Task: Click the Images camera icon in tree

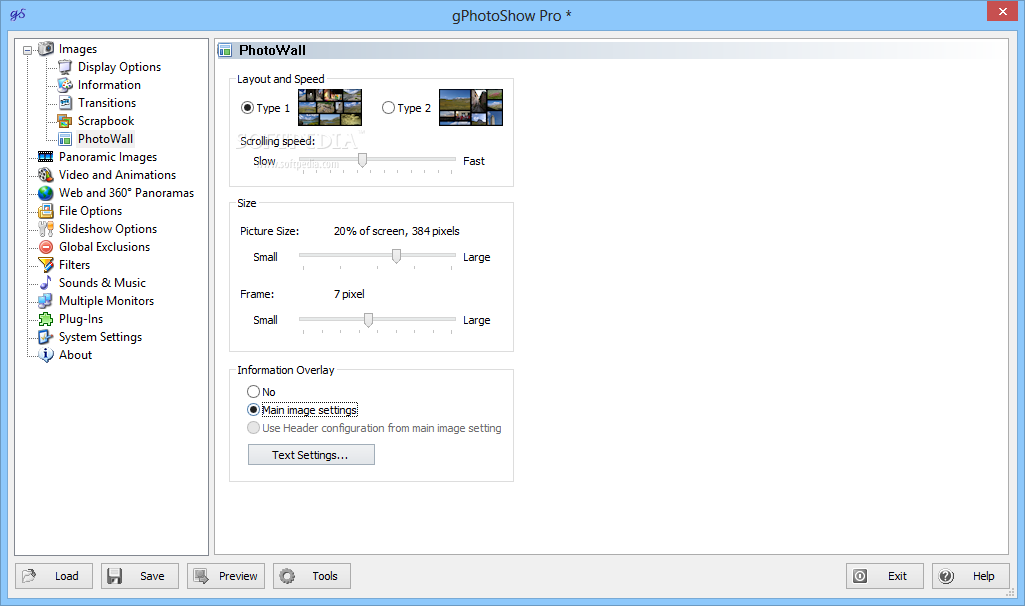Action: (46, 49)
